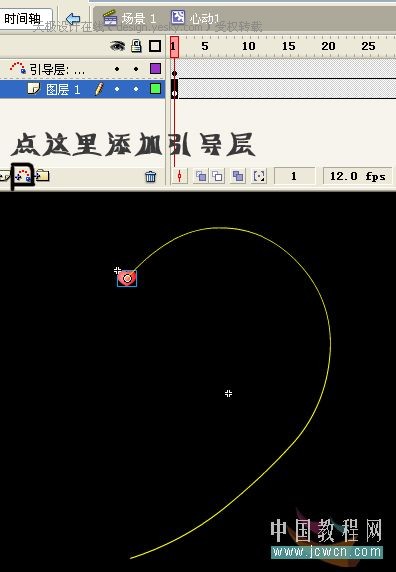
Task: Hide 图层 1 via its eye column dot
Action: (x=117, y=89)
